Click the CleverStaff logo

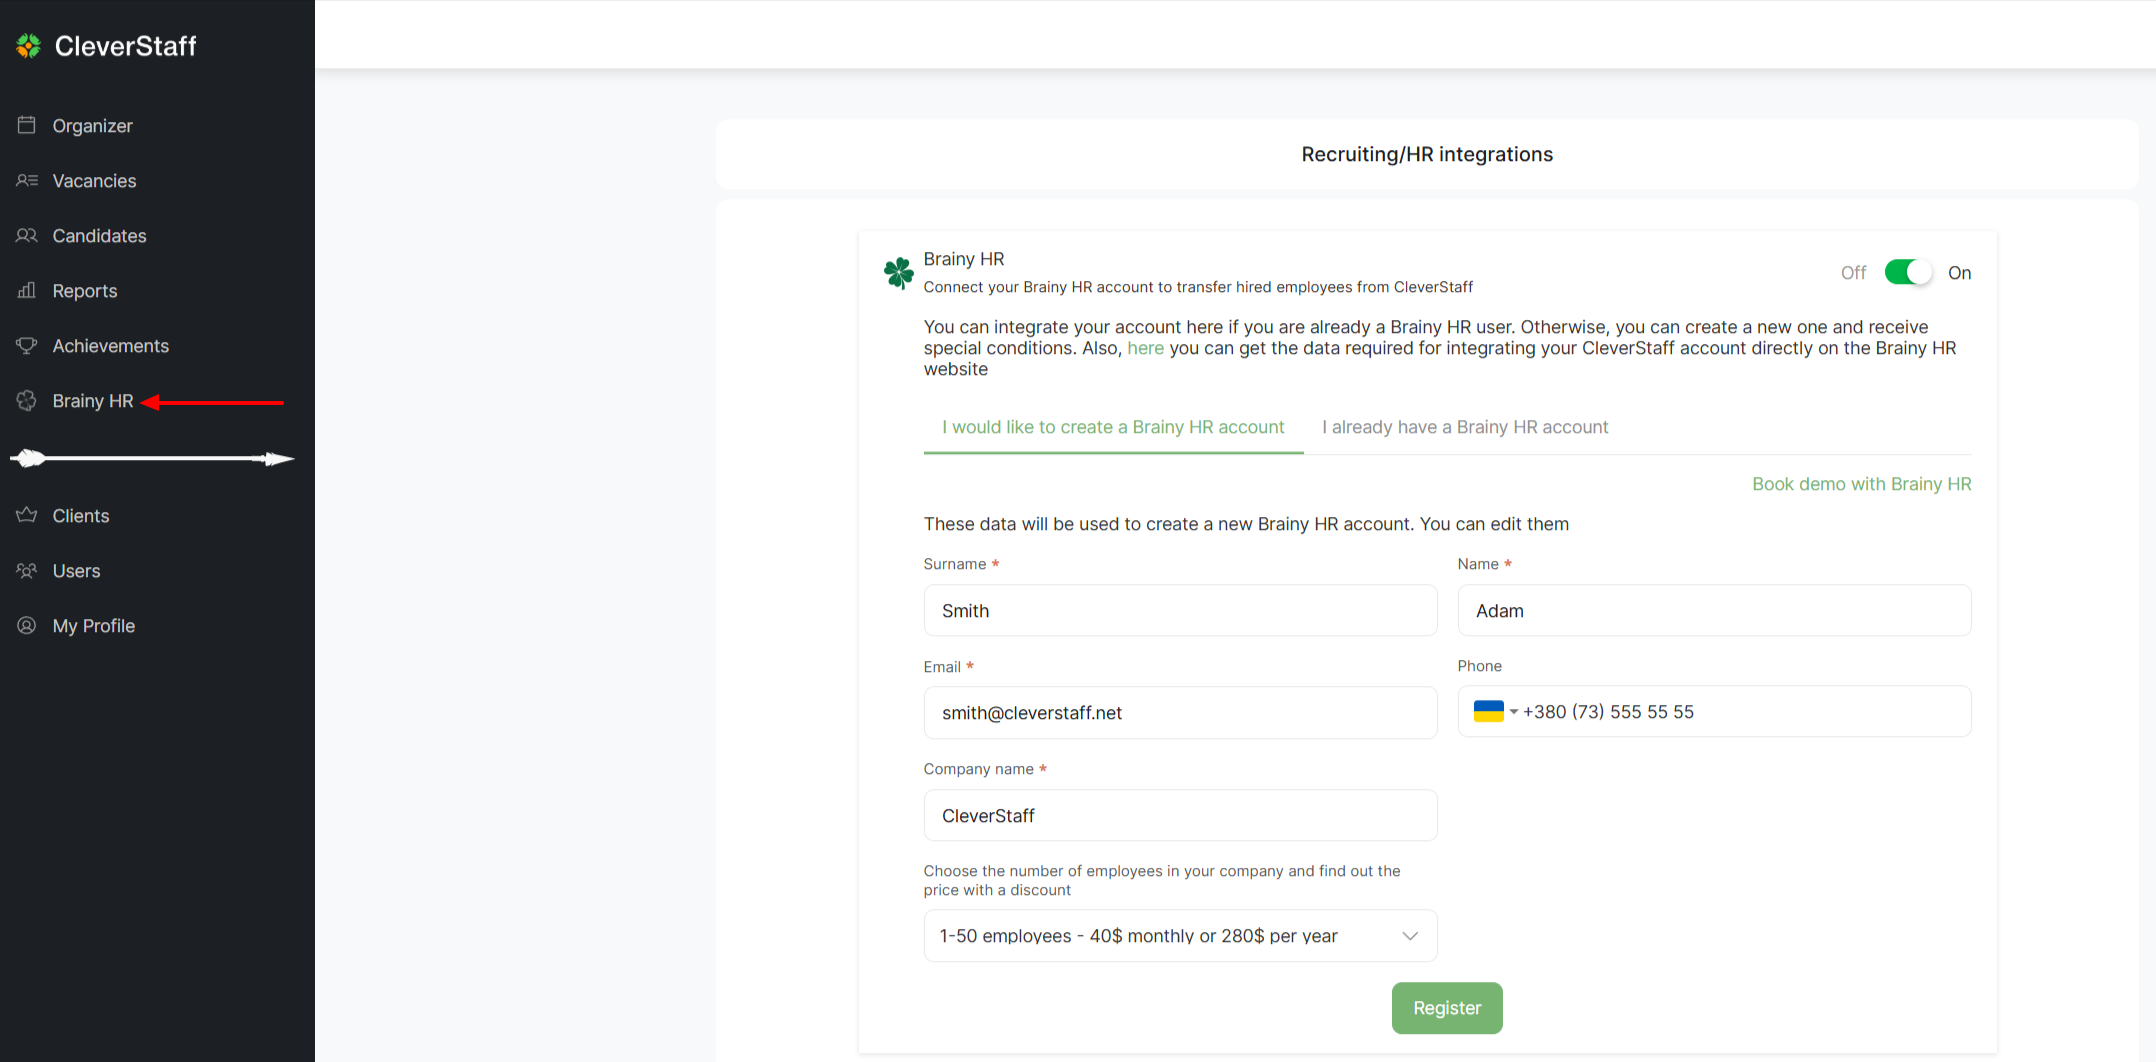click(x=107, y=46)
